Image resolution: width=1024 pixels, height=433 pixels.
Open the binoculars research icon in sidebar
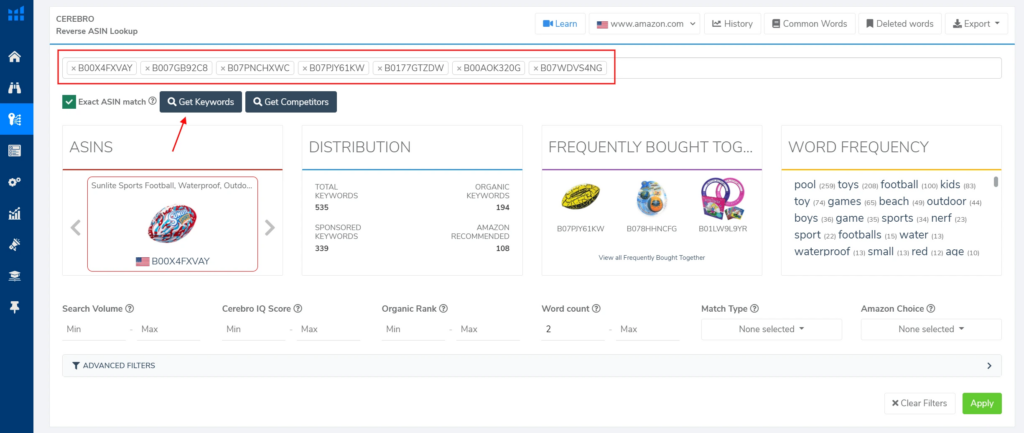click(x=14, y=88)
